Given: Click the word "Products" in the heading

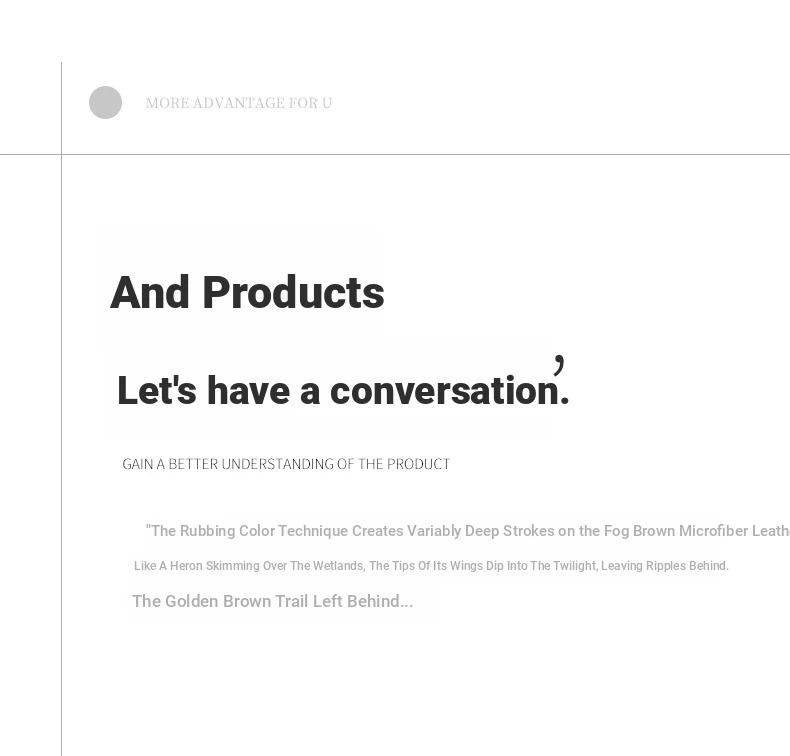Looking at the screenshot, I should pyautogui.click(x=293, y=293).
